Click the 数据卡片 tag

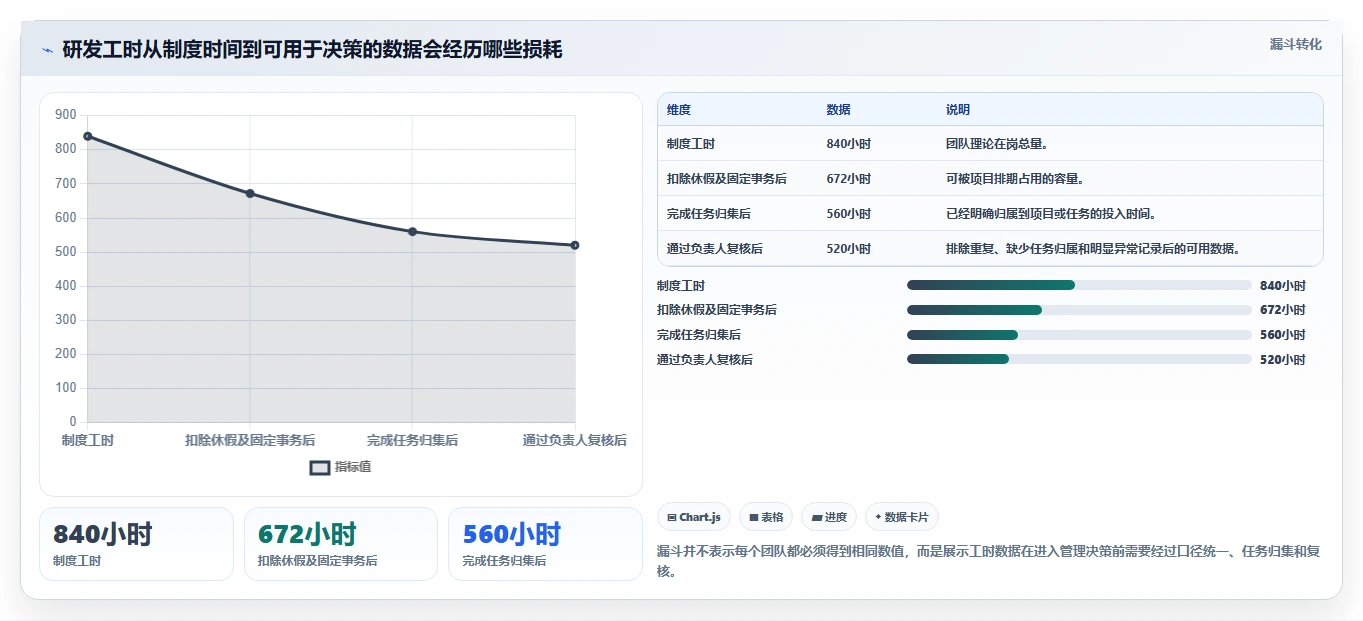tap(901, 517)
